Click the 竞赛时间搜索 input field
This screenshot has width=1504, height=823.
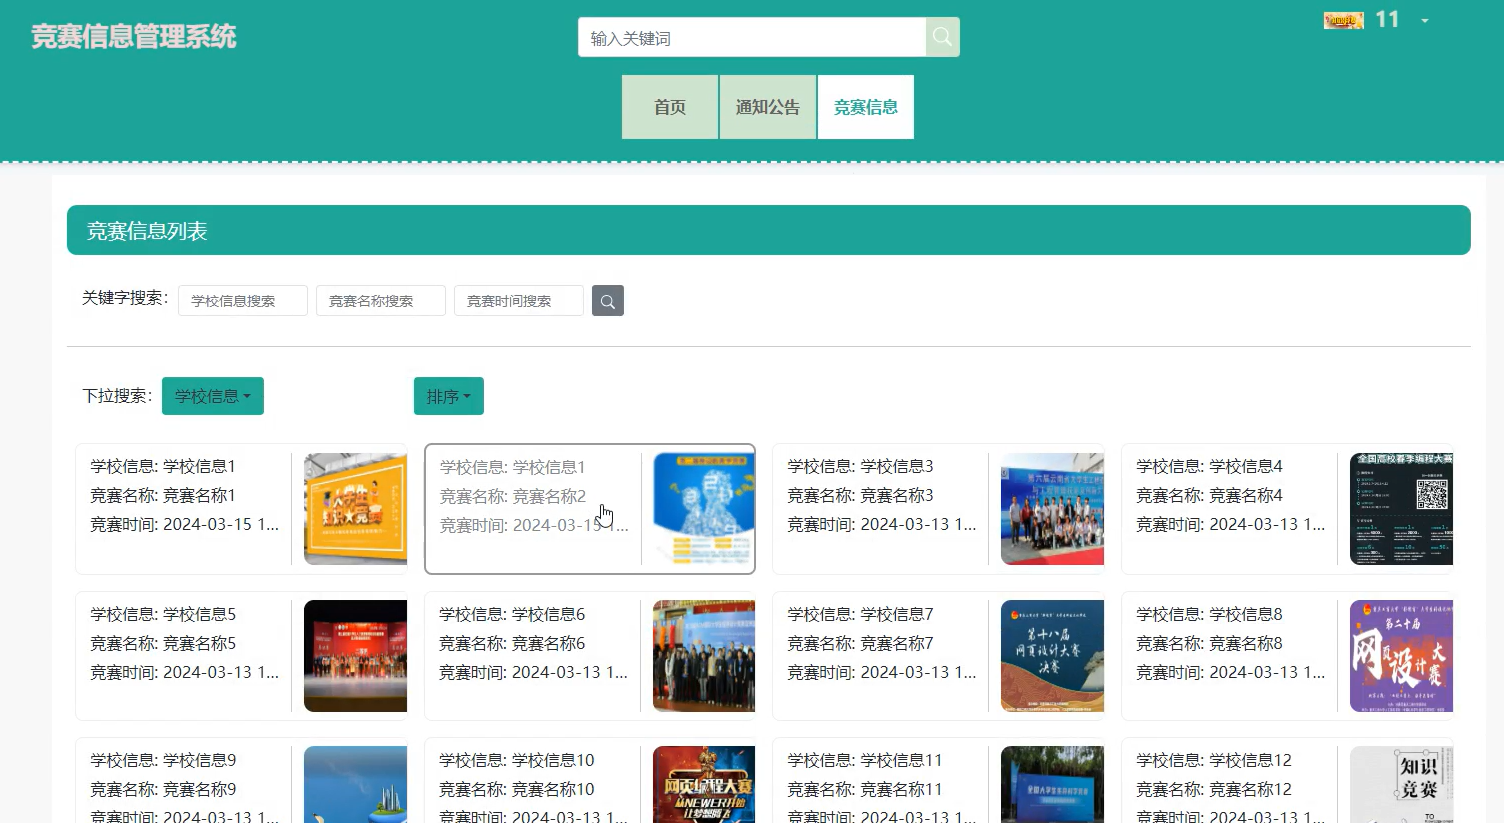(x=519, y=301)
